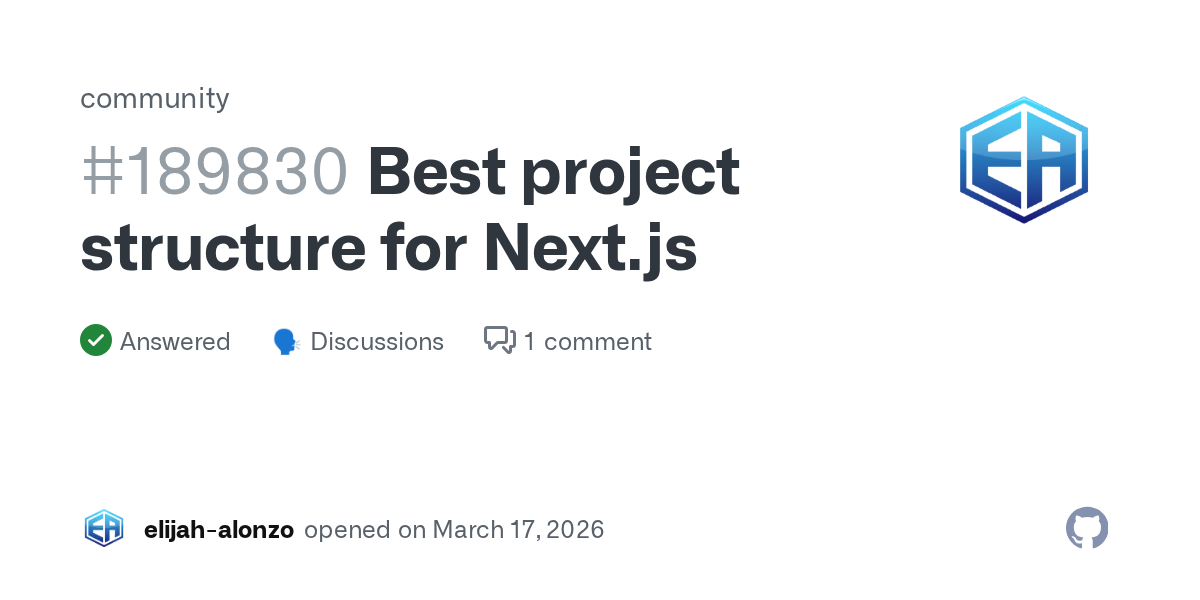Select the discussion number #189830

(214, 172)
